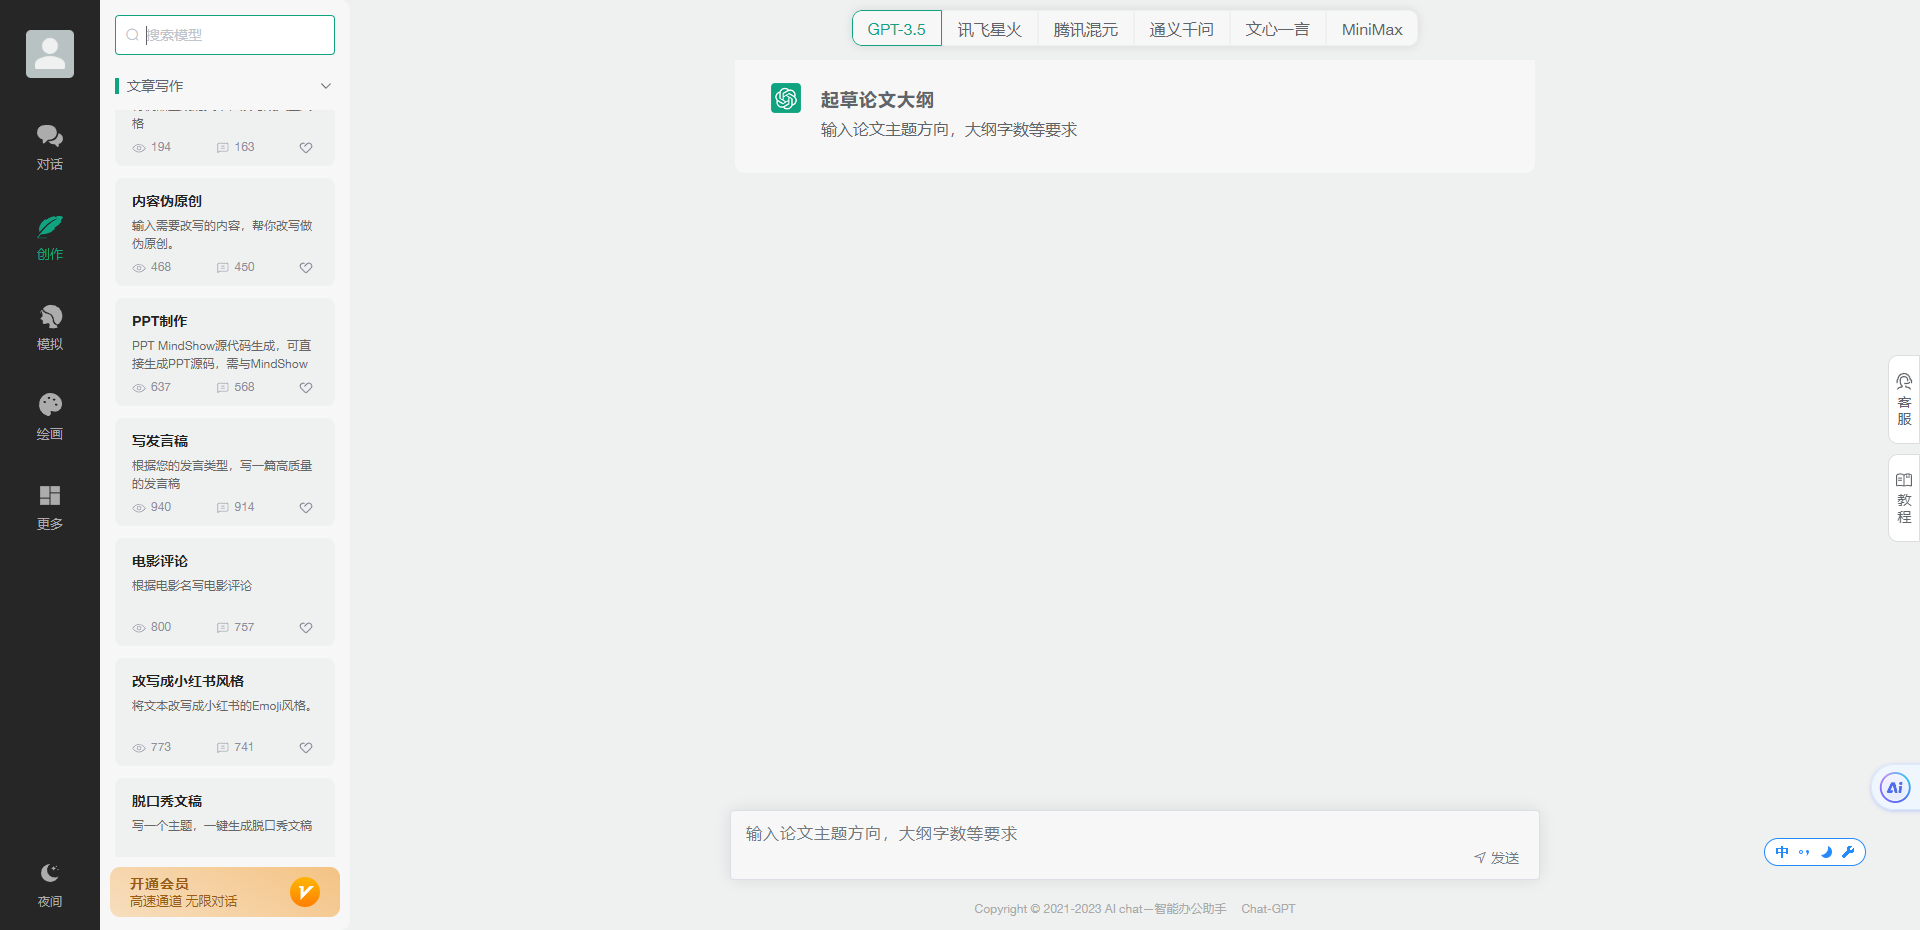Viewport: 1920px width, 930px height.
Task: Favorite the card with 194 views
Action: (306, 148)
